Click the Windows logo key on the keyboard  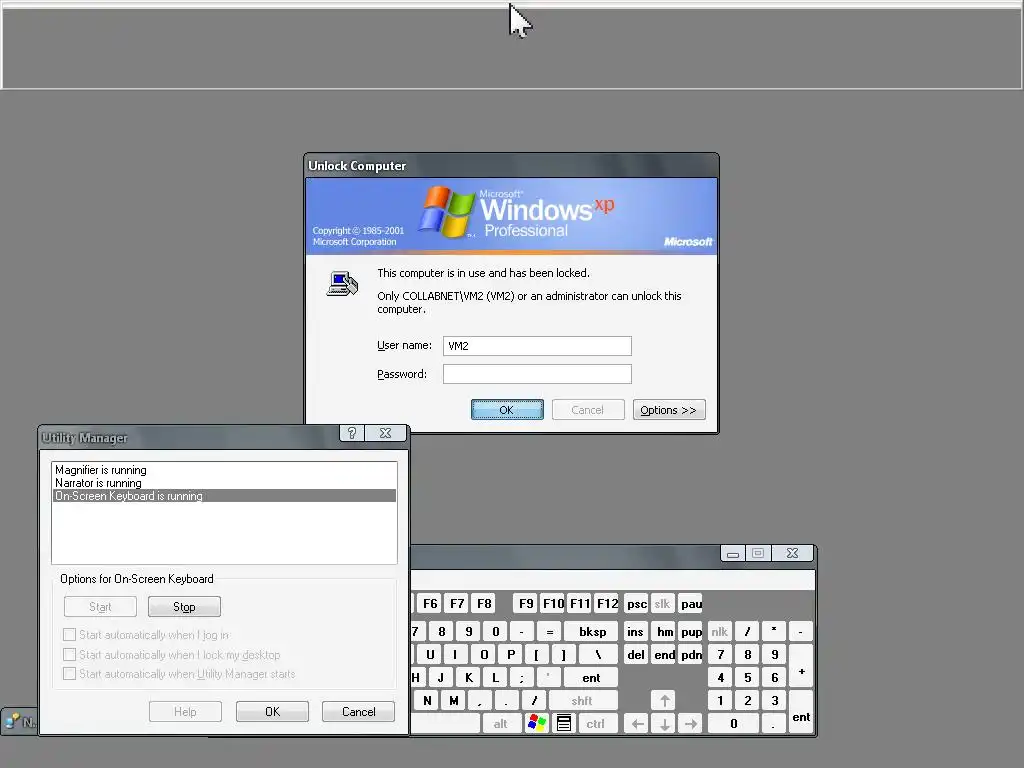click(537, 723)
